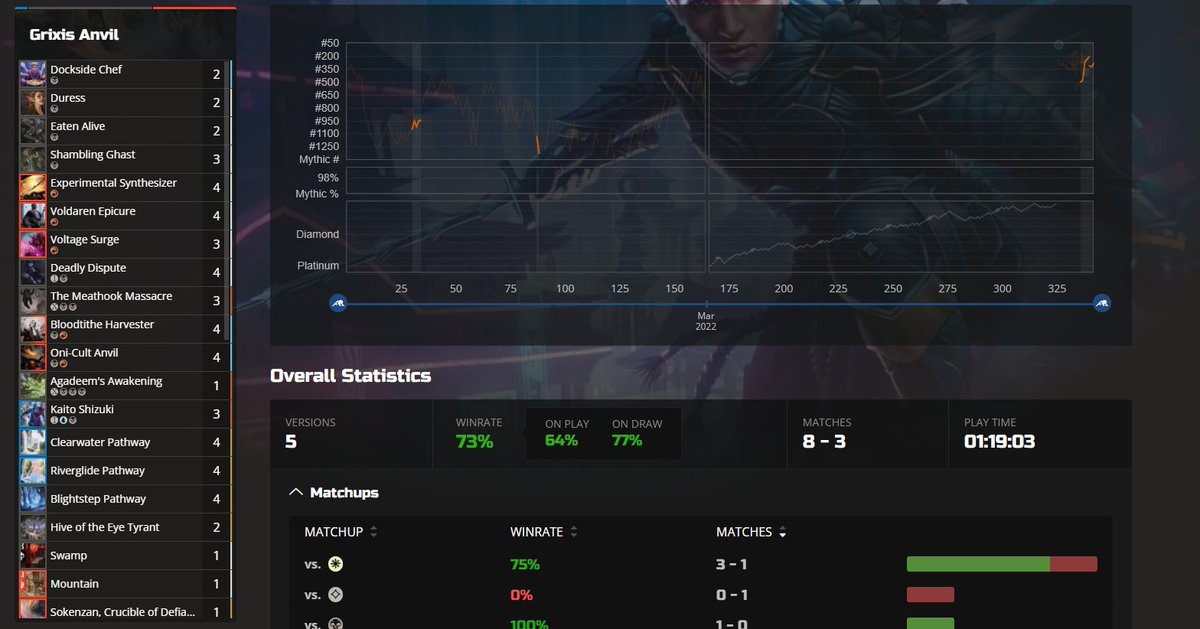Click The Meathook Massacre card art icon

coord(33,301)
